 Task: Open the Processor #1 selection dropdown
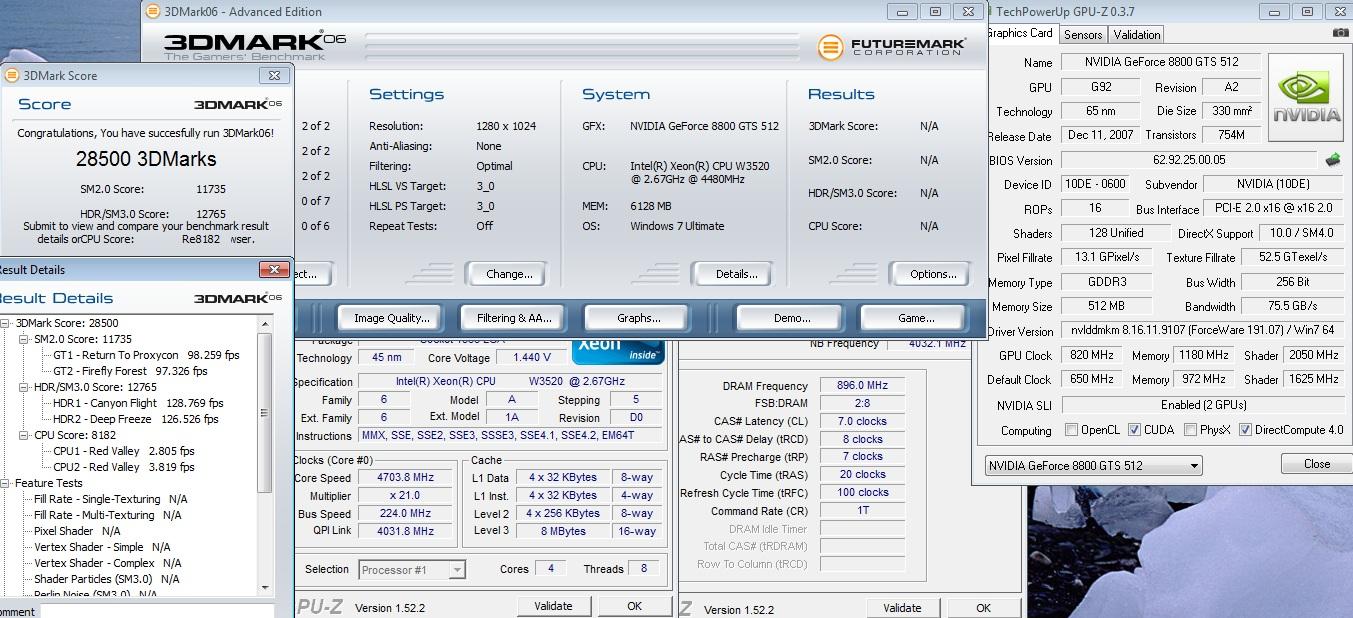tap(412, 569)
